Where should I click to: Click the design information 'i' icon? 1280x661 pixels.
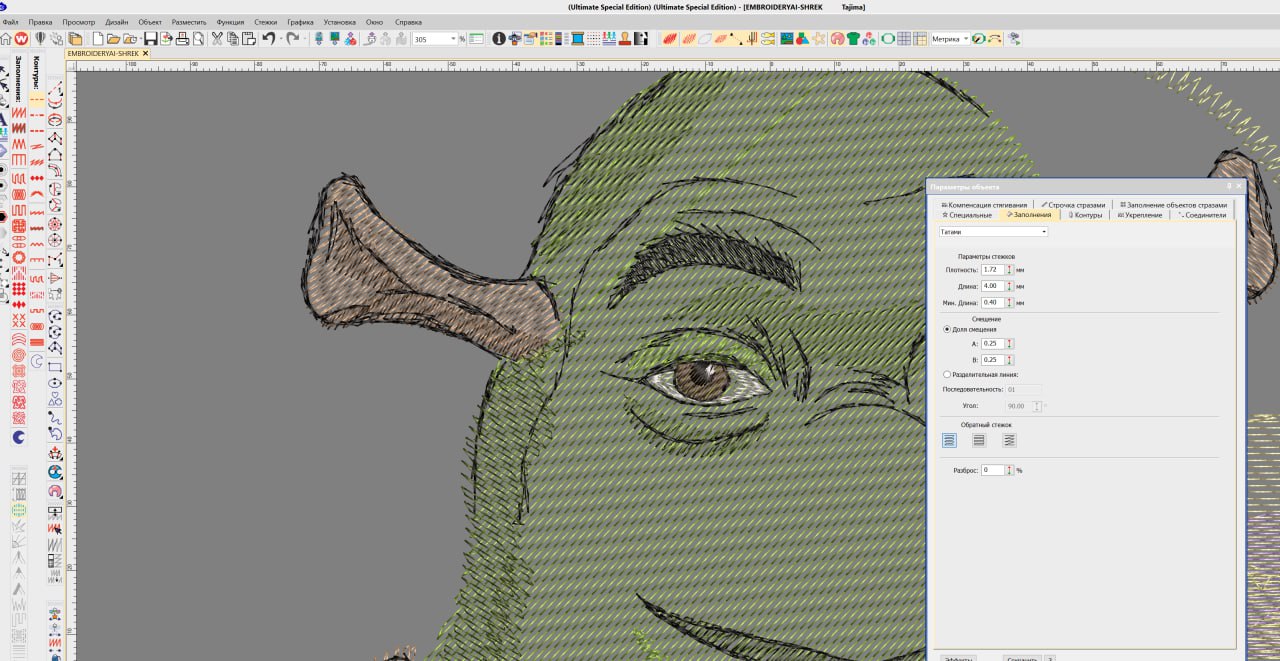coord(499,39)
